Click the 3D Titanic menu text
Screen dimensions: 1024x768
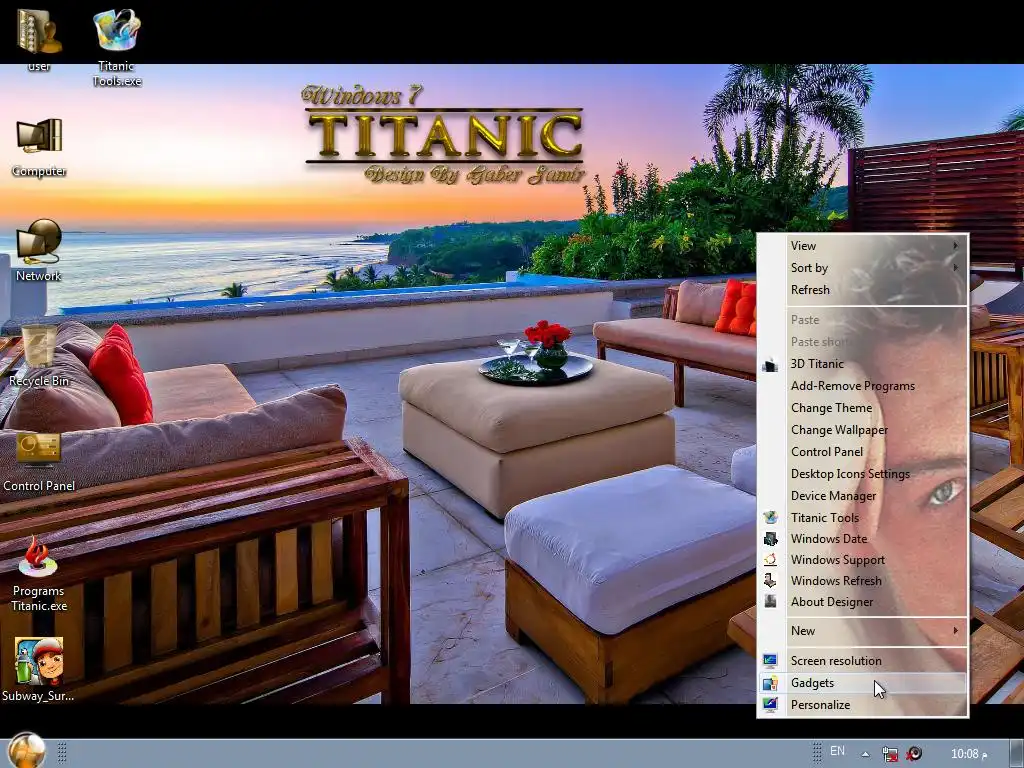pyautogui.click(x=817, y=364)
